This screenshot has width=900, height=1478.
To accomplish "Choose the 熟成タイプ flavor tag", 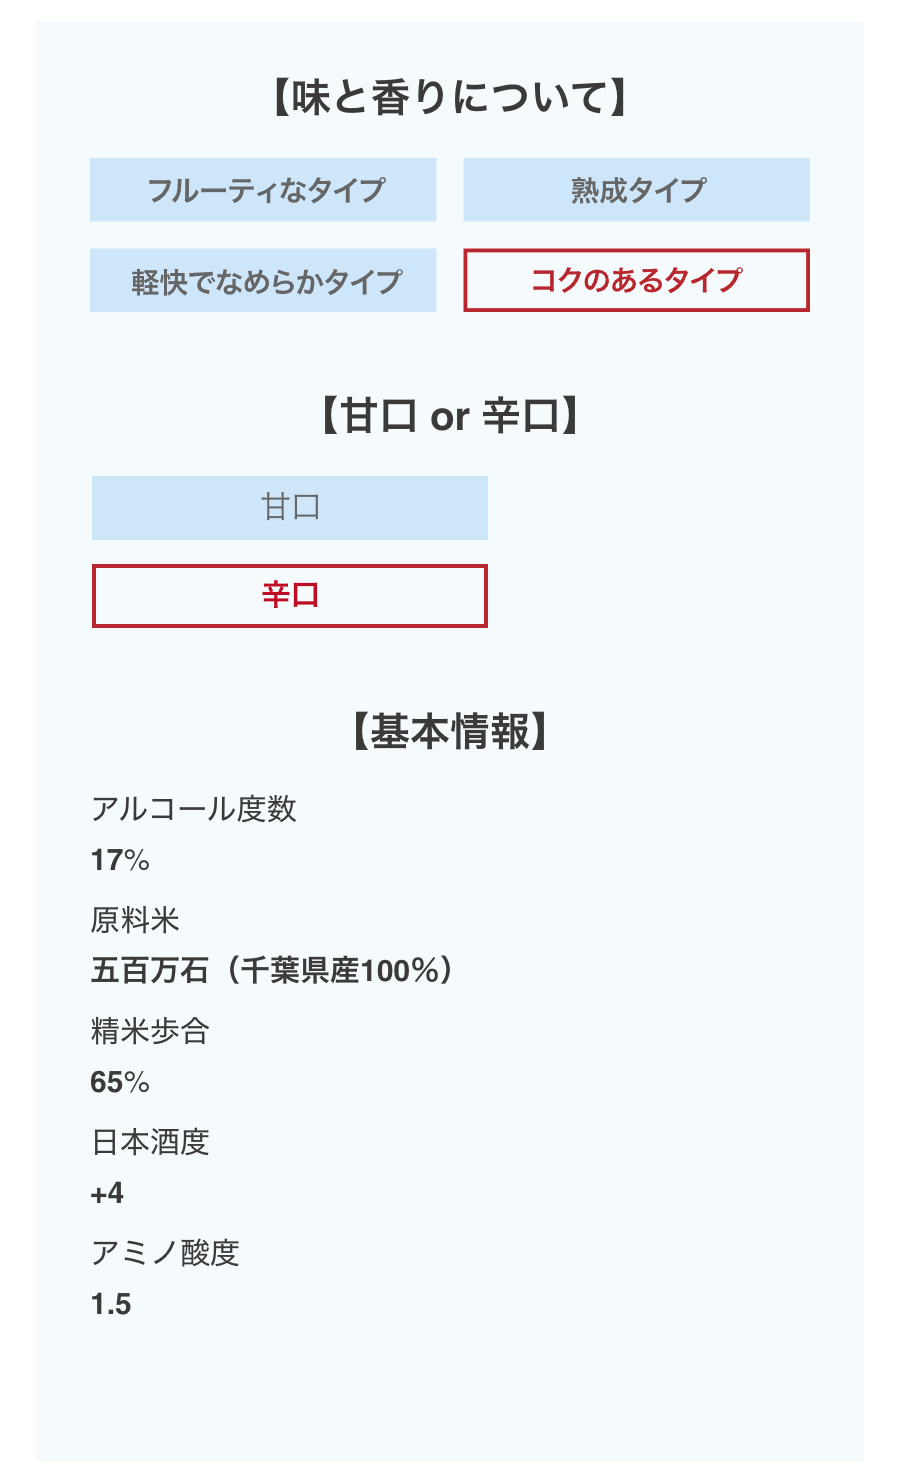I will (x=636, y=190).
